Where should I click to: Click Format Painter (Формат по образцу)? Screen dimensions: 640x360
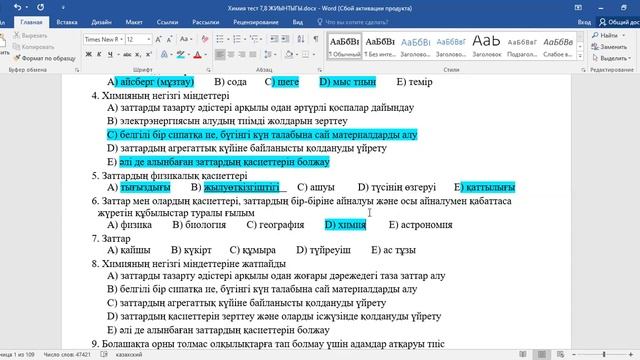tap(45, 58)
